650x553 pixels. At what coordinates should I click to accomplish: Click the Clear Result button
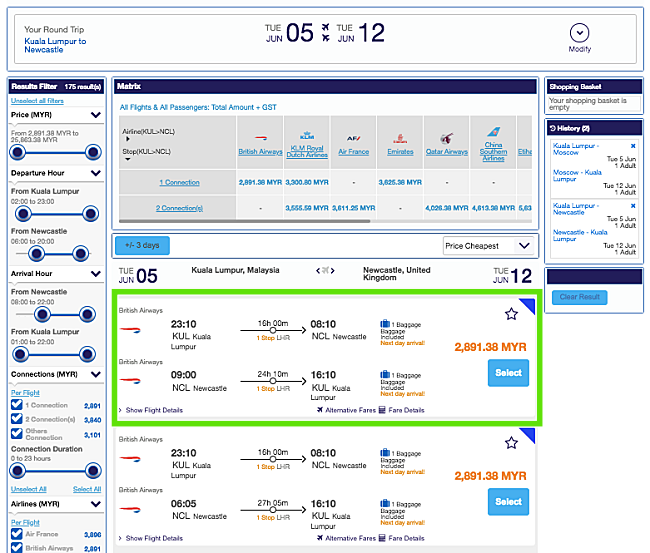point(580,297)
